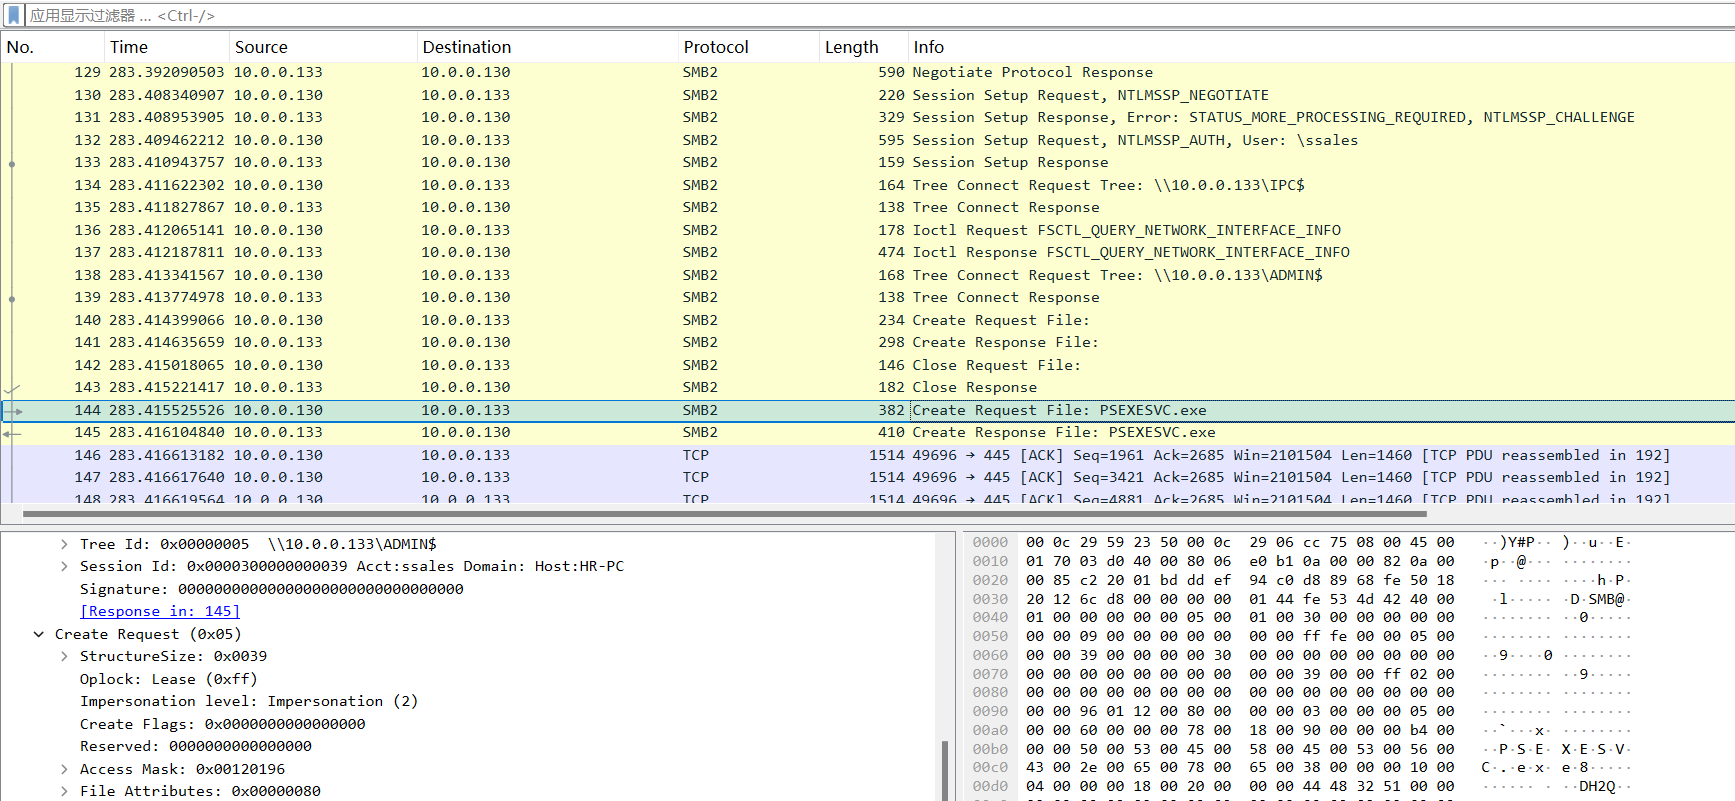Select packet 136 Ioctl Request row
1735x801 pixels.
click(868, 230)
